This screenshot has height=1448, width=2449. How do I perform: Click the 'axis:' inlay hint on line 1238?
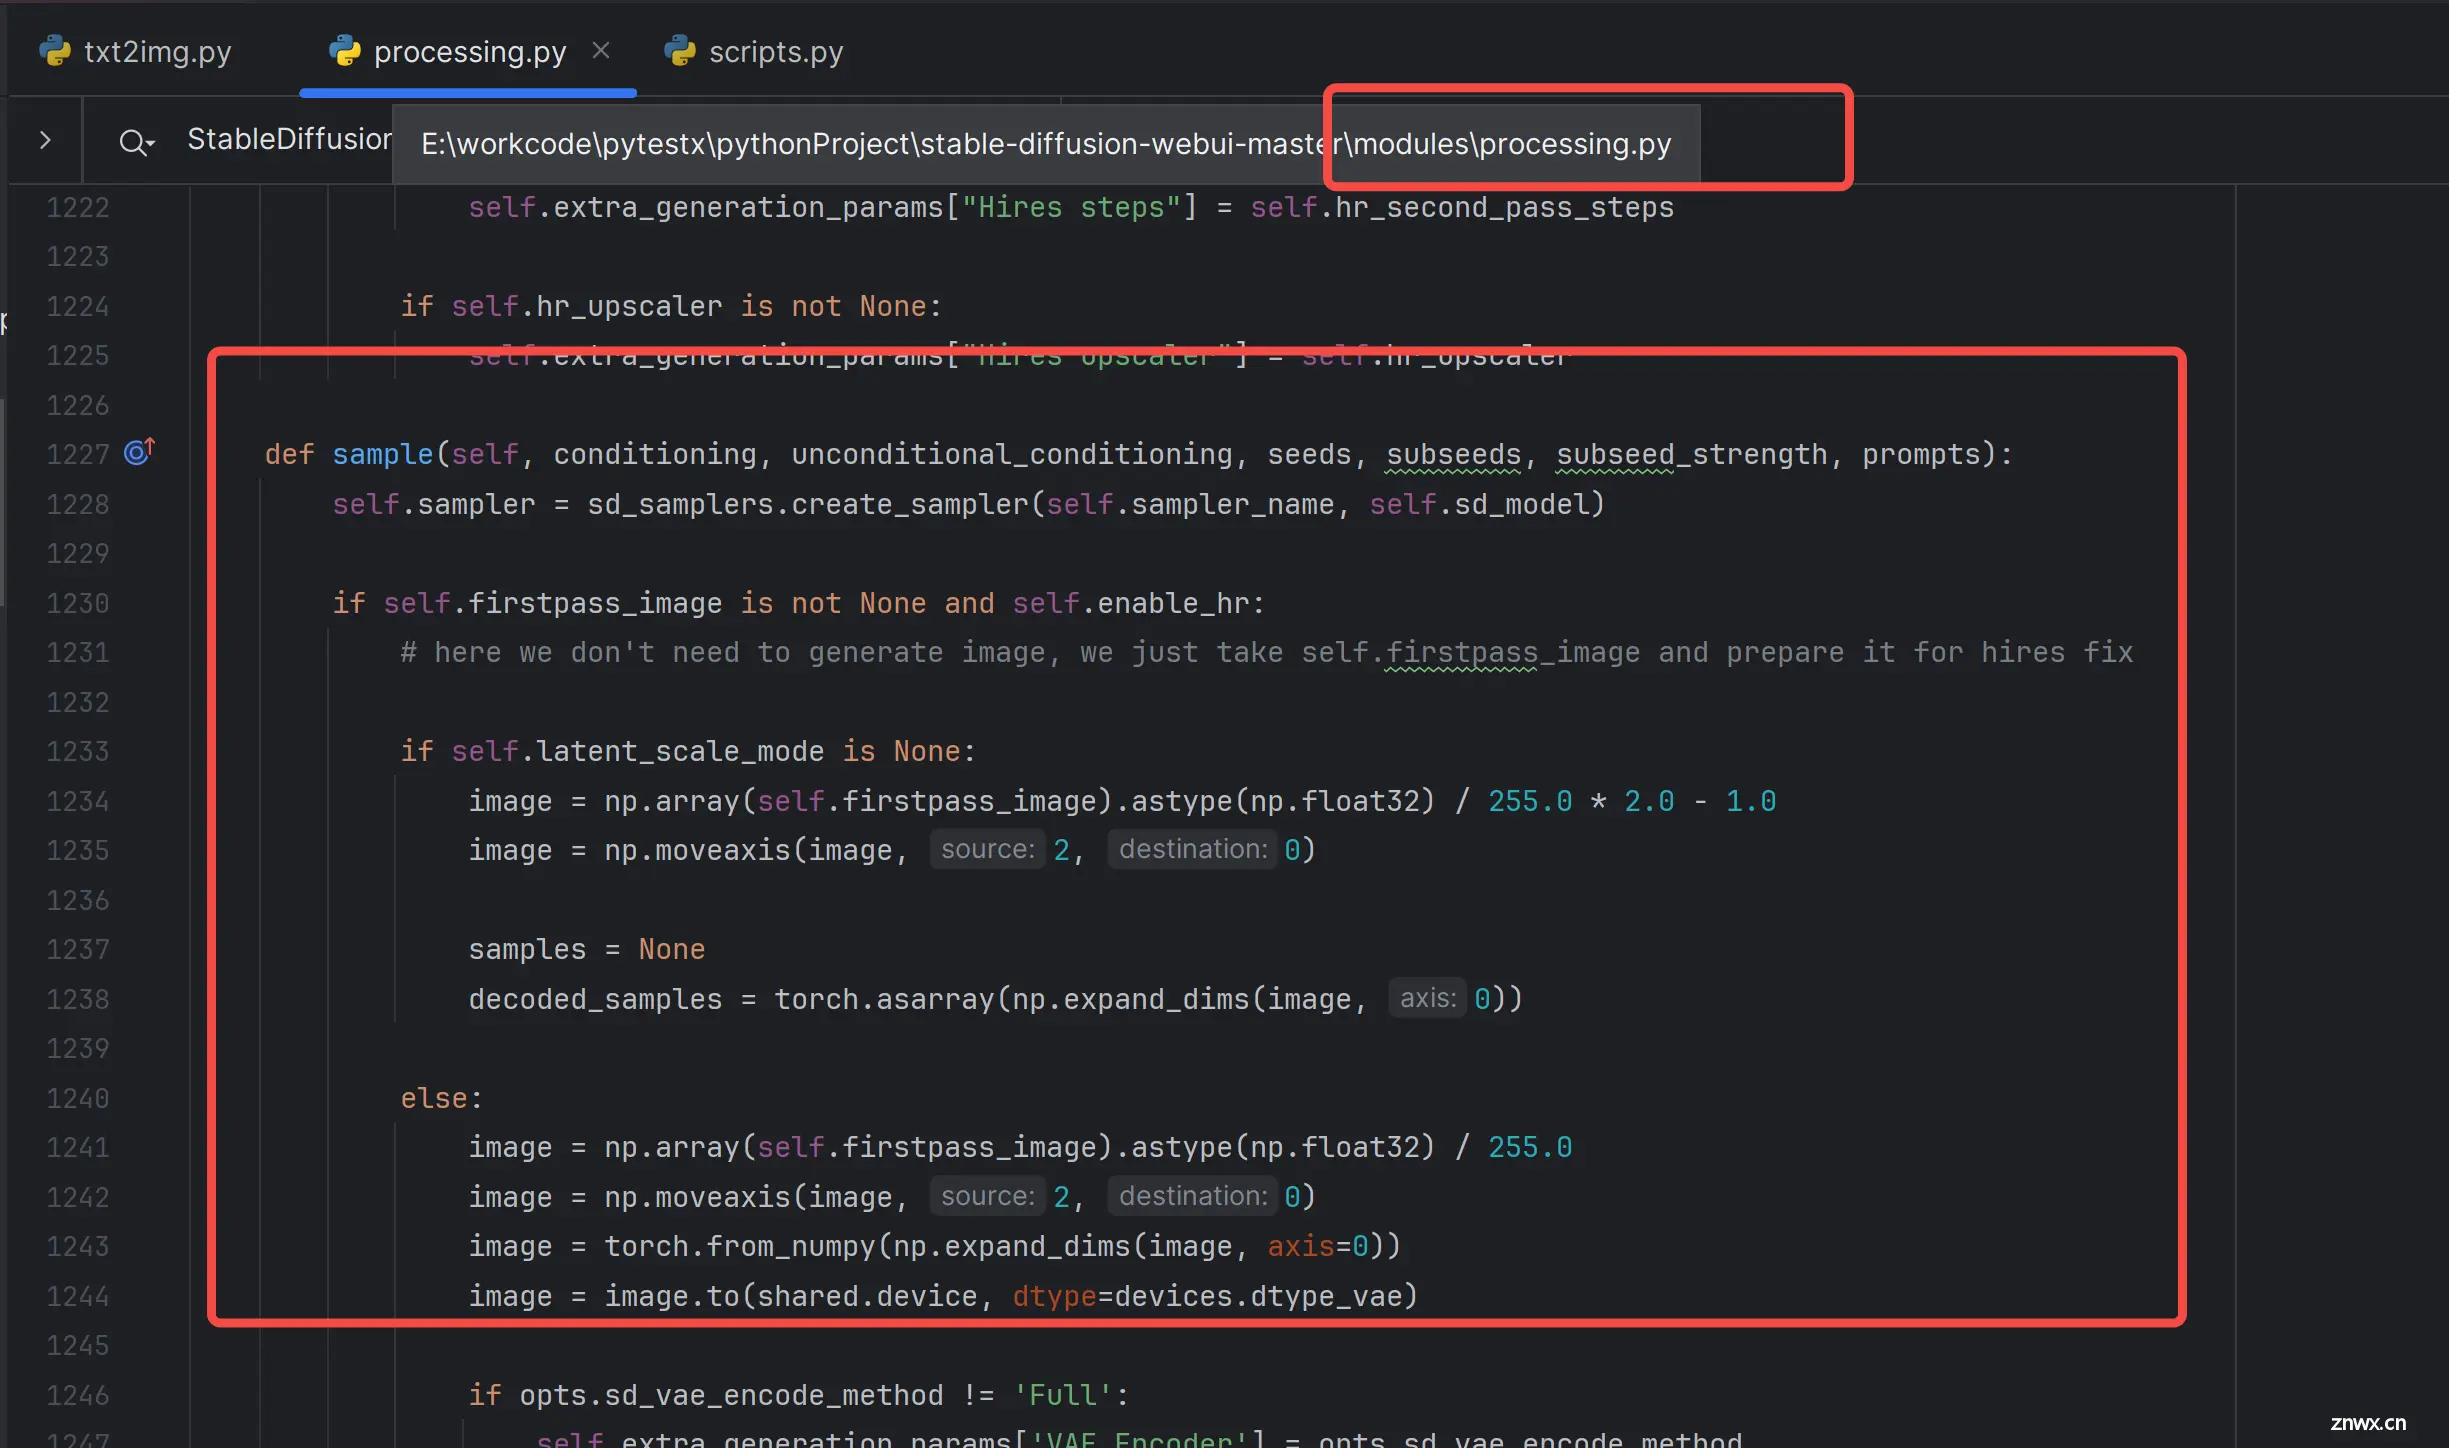click(x=1427, y=998)
